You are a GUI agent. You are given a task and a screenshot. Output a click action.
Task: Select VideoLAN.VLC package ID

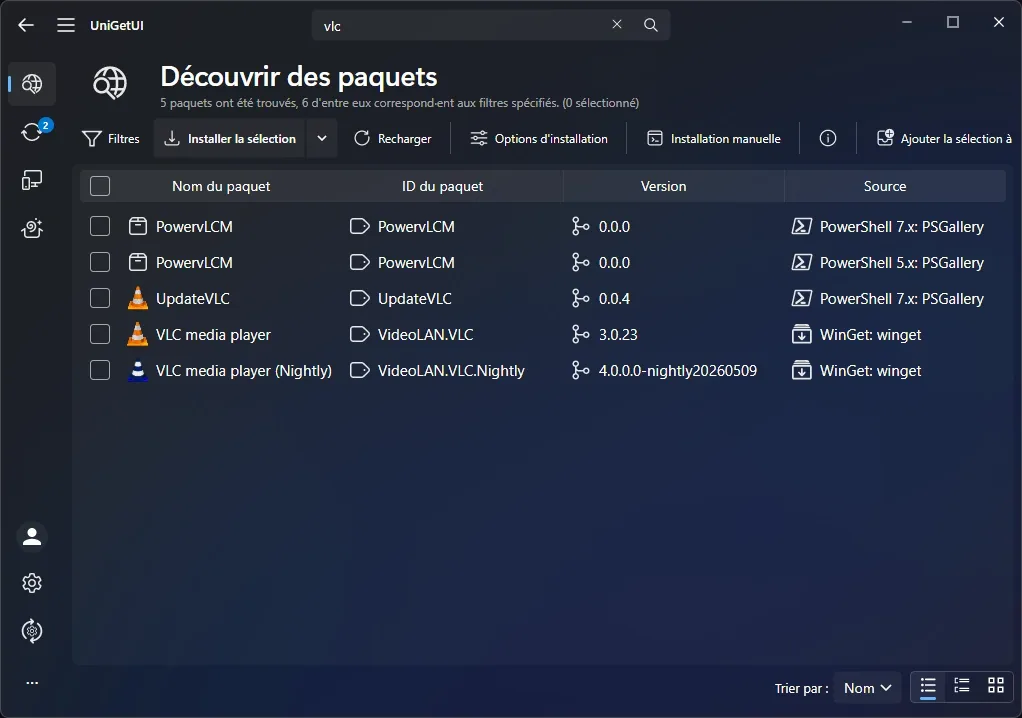click(426, 334)
